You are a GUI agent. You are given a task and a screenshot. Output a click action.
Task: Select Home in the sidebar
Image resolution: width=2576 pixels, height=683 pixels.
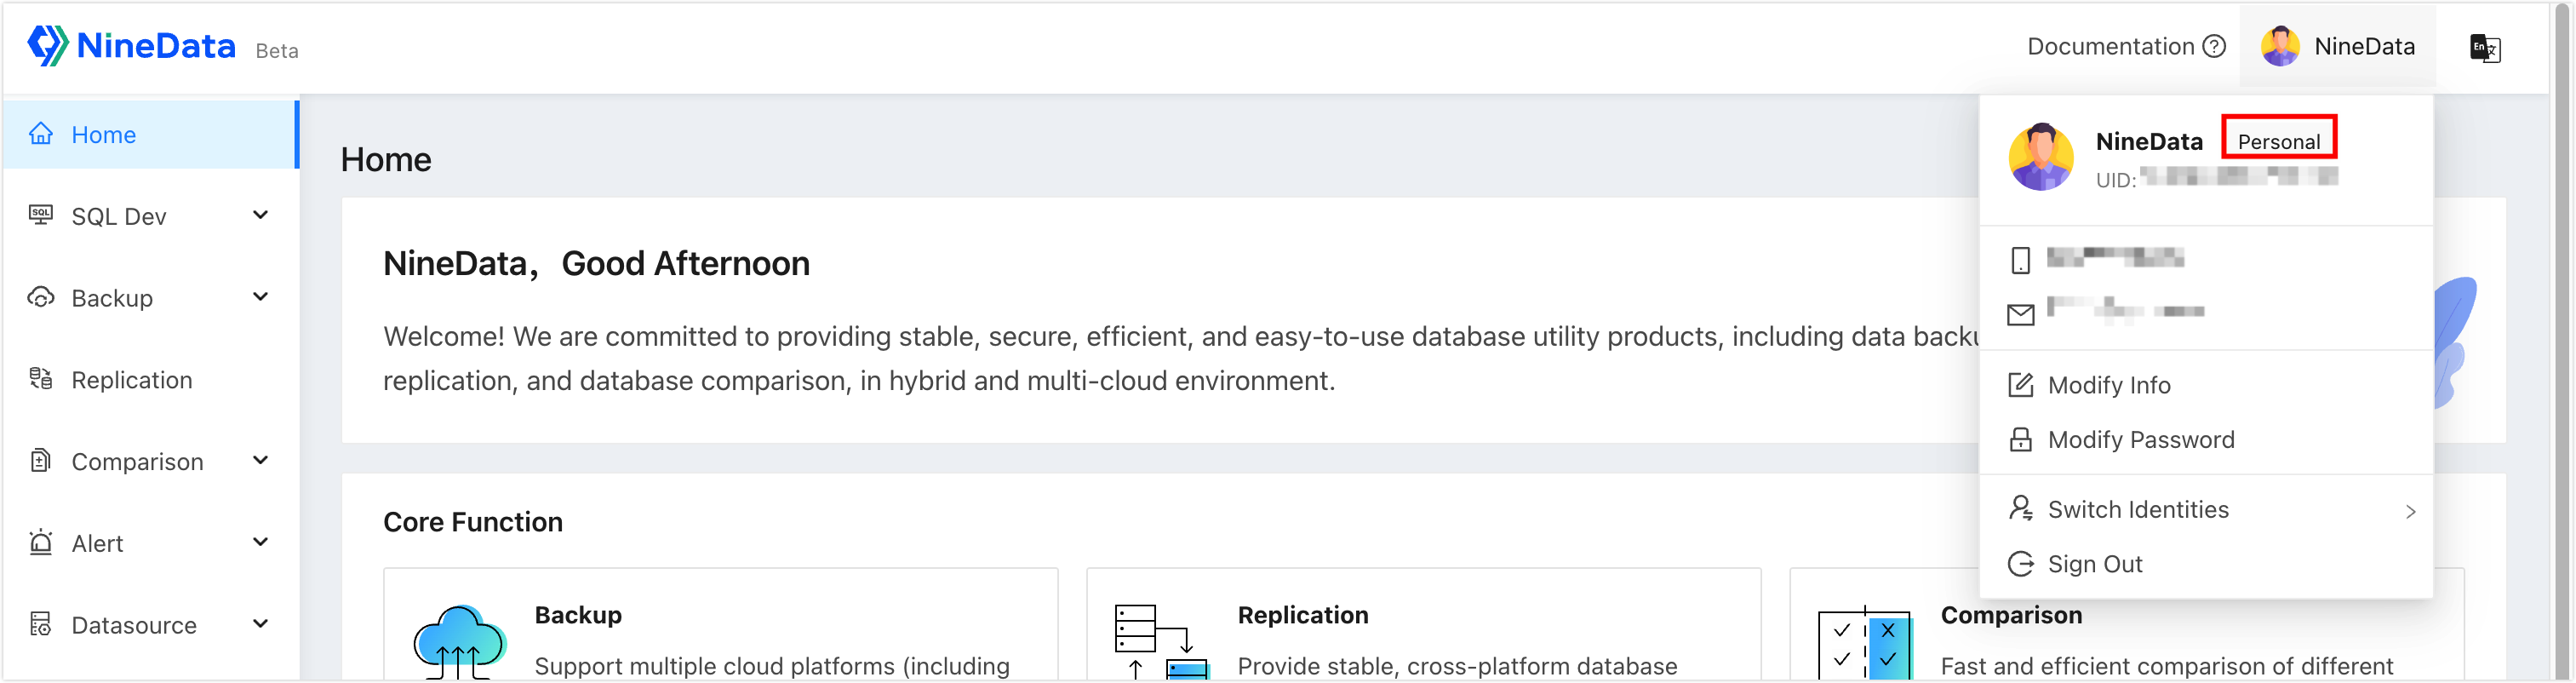pyautogui.click(x=150, y=134)
